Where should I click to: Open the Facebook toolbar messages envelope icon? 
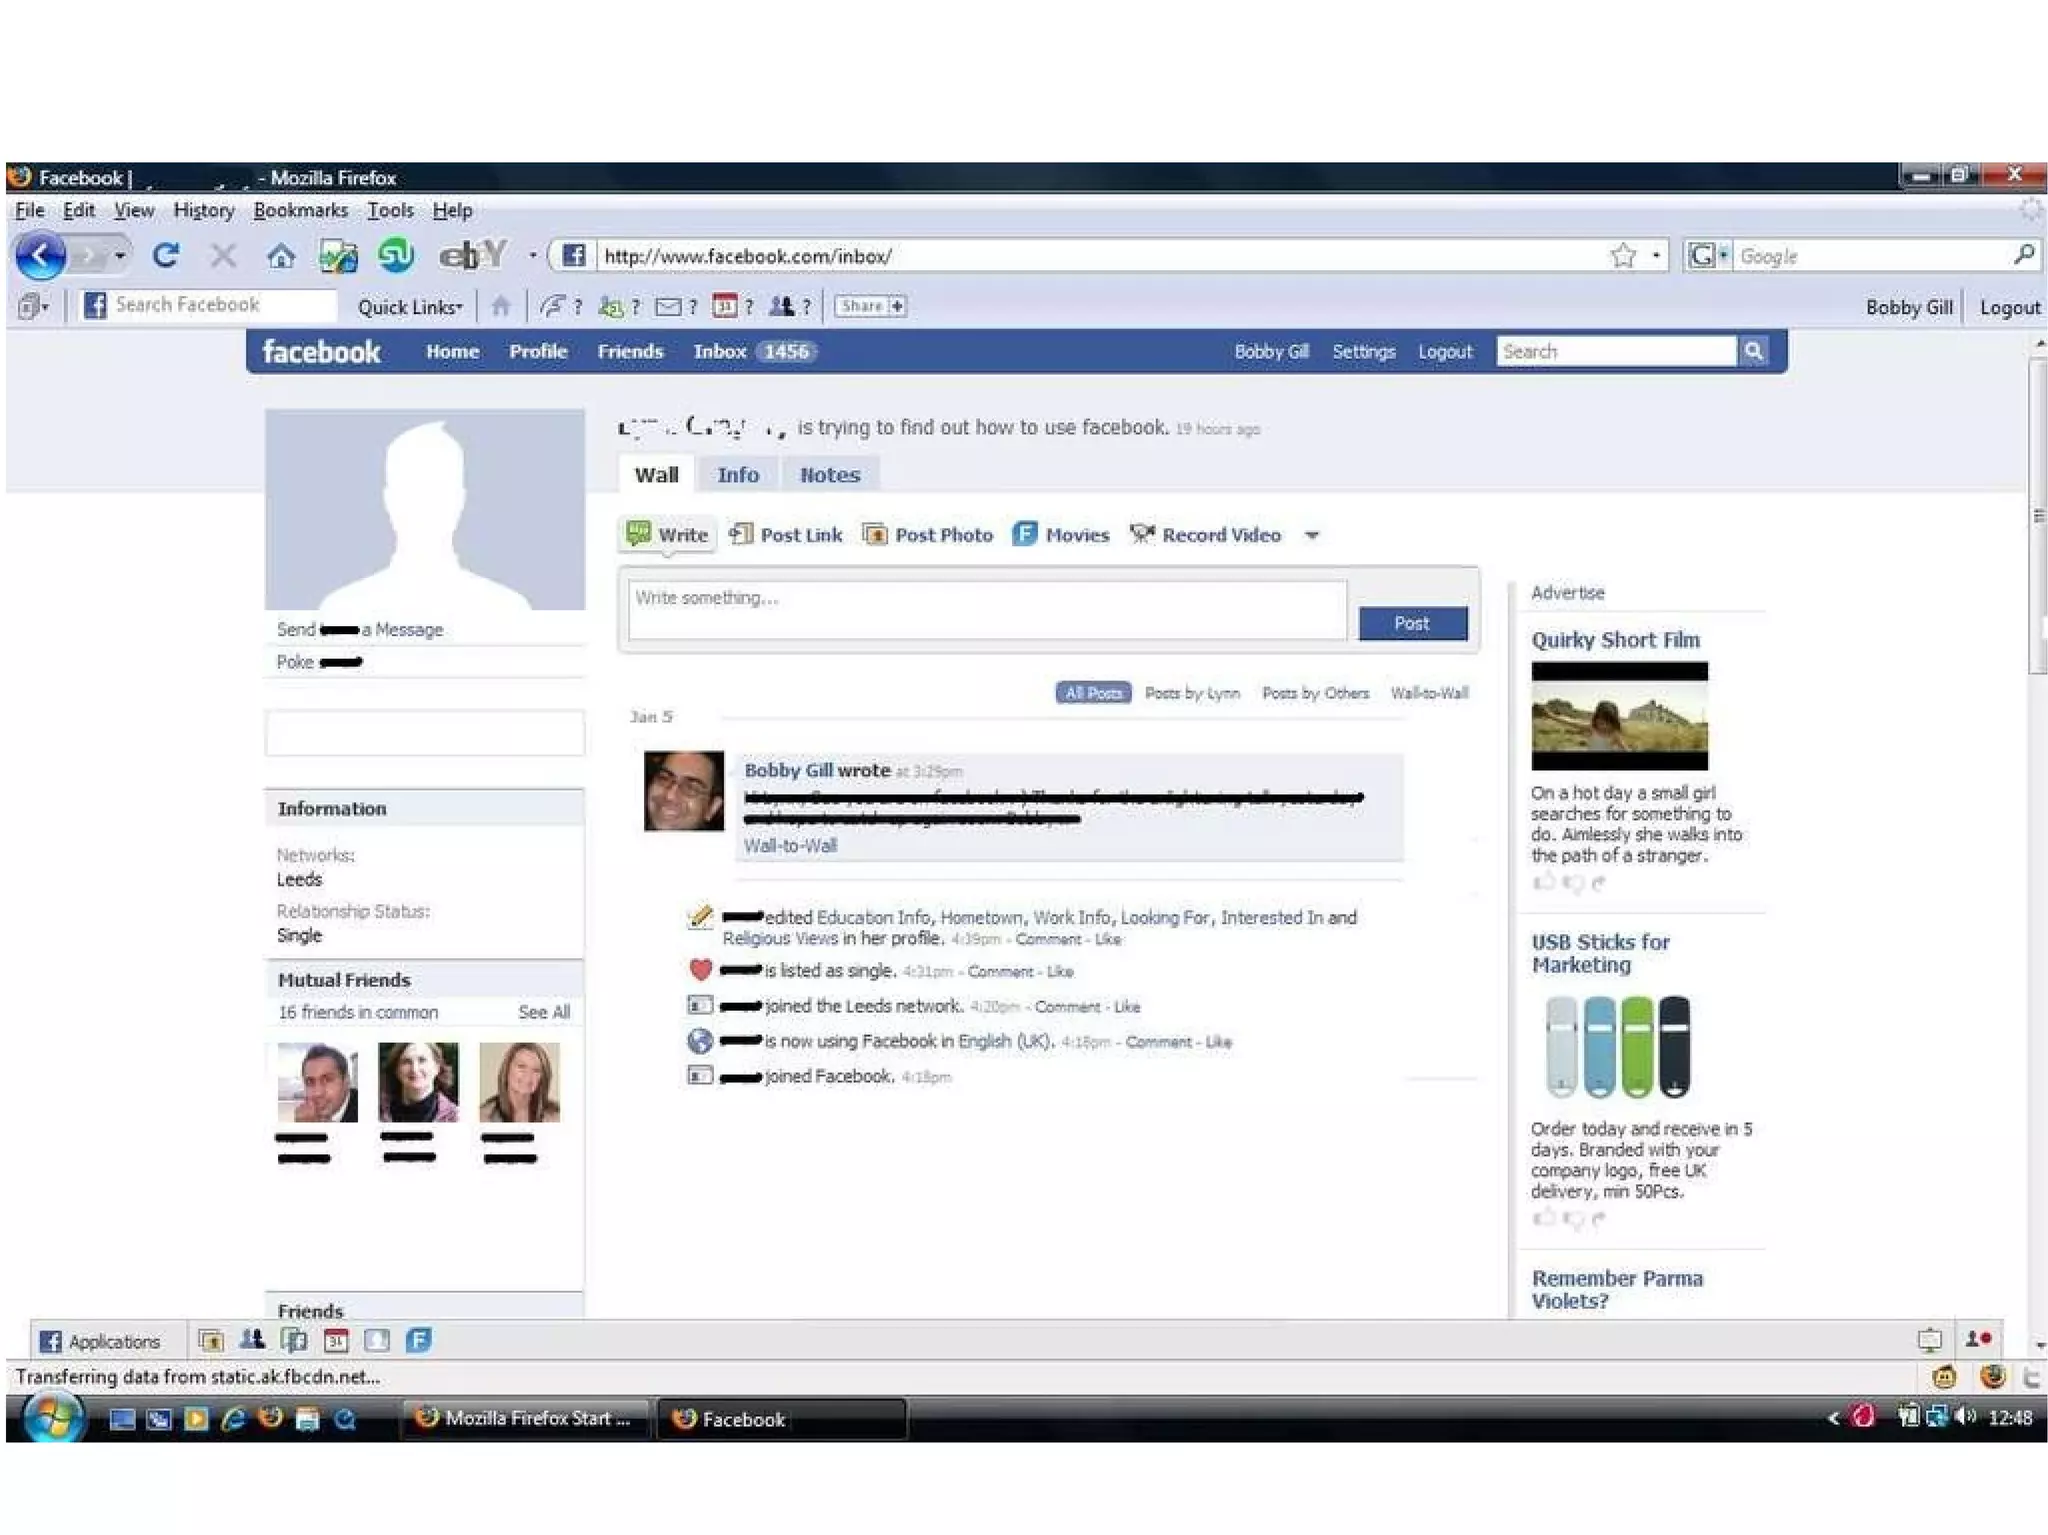click(668, 307)
